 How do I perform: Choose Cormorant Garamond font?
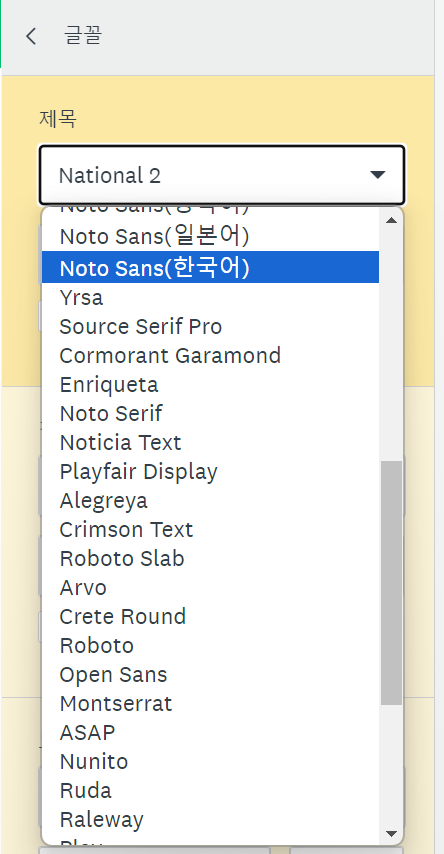(210, 355)
